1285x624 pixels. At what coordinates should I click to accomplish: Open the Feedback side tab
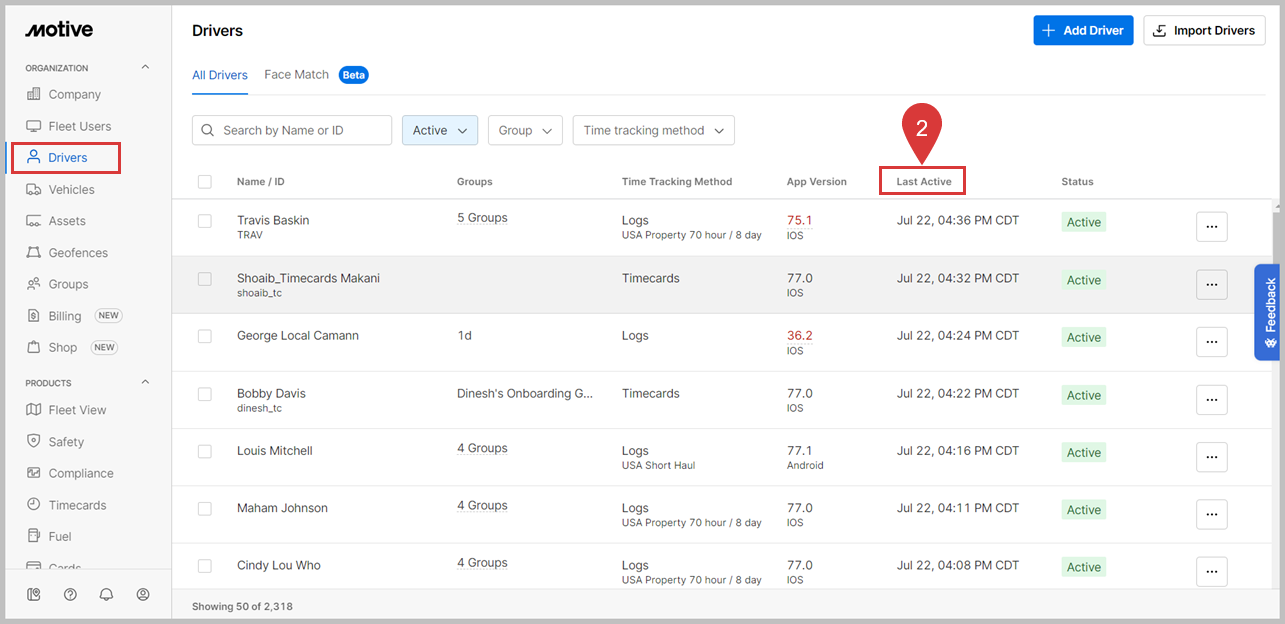pyautogui.click(x=1268, y=312)
